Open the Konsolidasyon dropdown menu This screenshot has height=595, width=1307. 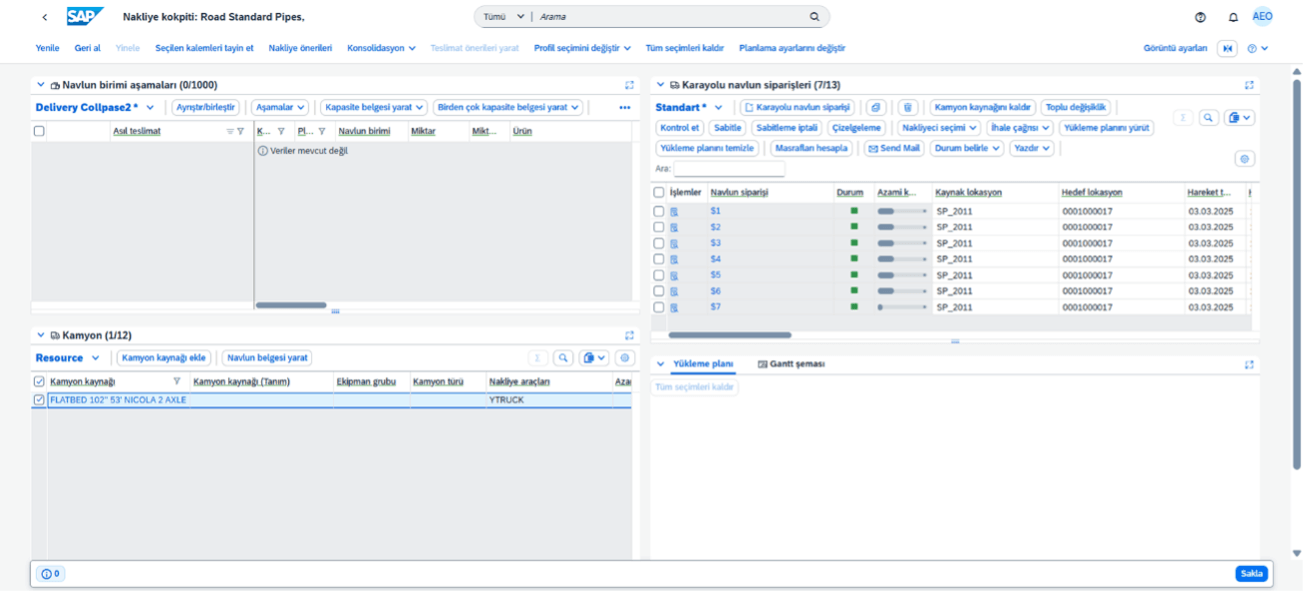(x=381, y=48)
